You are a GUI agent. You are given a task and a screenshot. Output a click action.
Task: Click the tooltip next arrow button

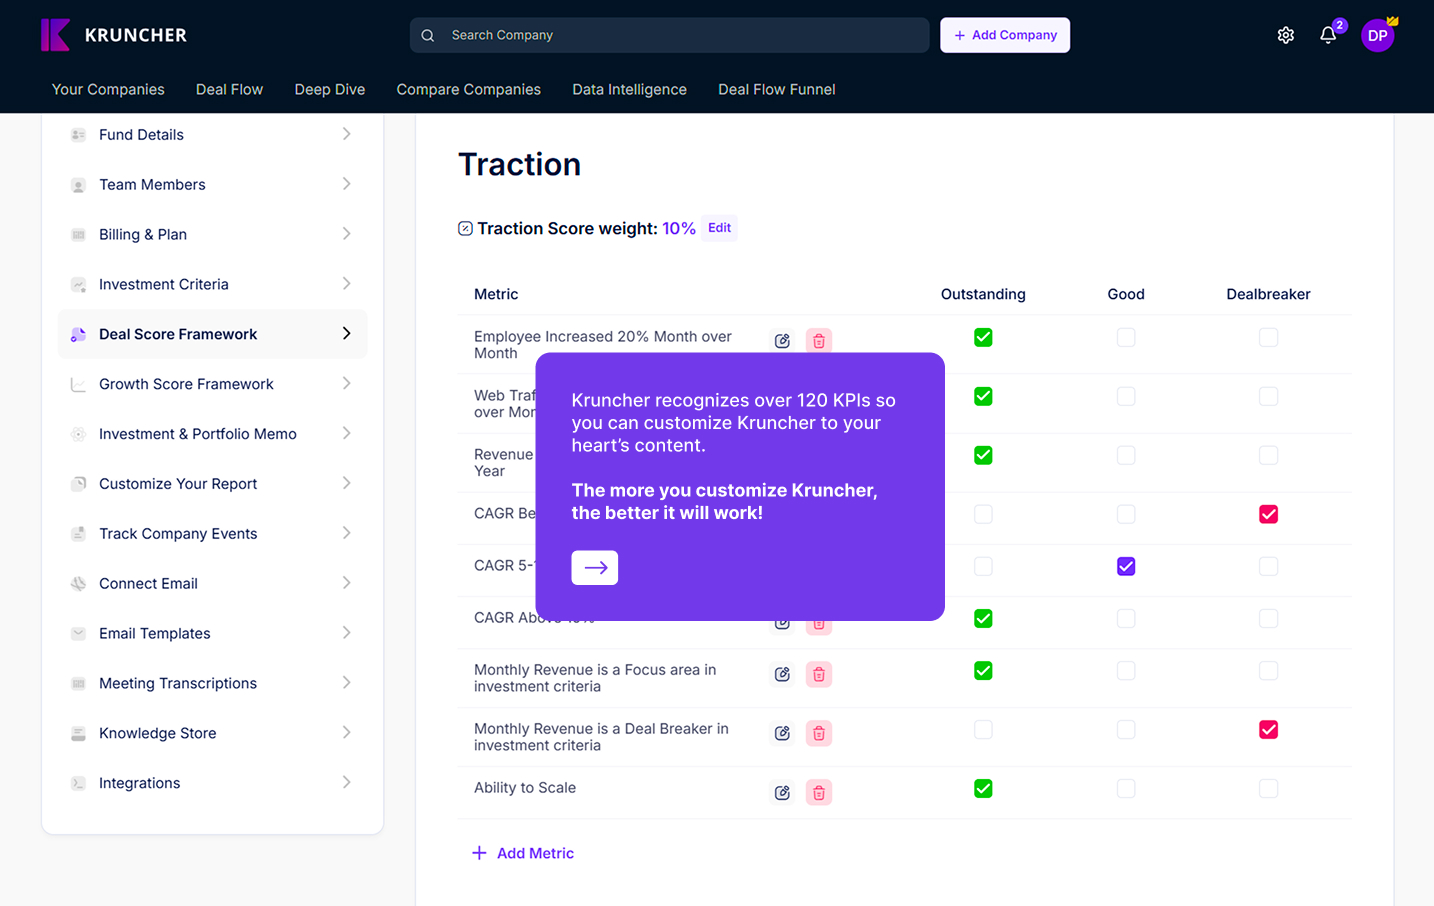tap(594, 567)
